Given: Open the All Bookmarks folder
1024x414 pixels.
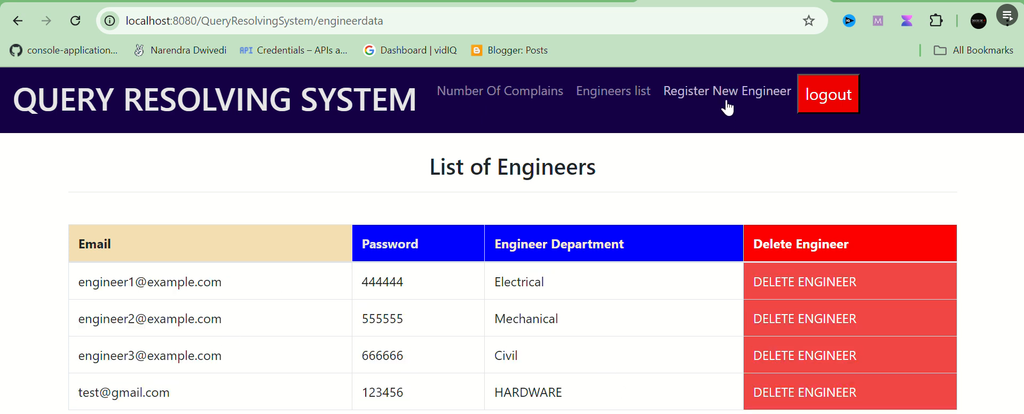Looking at the screenshot, I should click(x=973, y=50).
